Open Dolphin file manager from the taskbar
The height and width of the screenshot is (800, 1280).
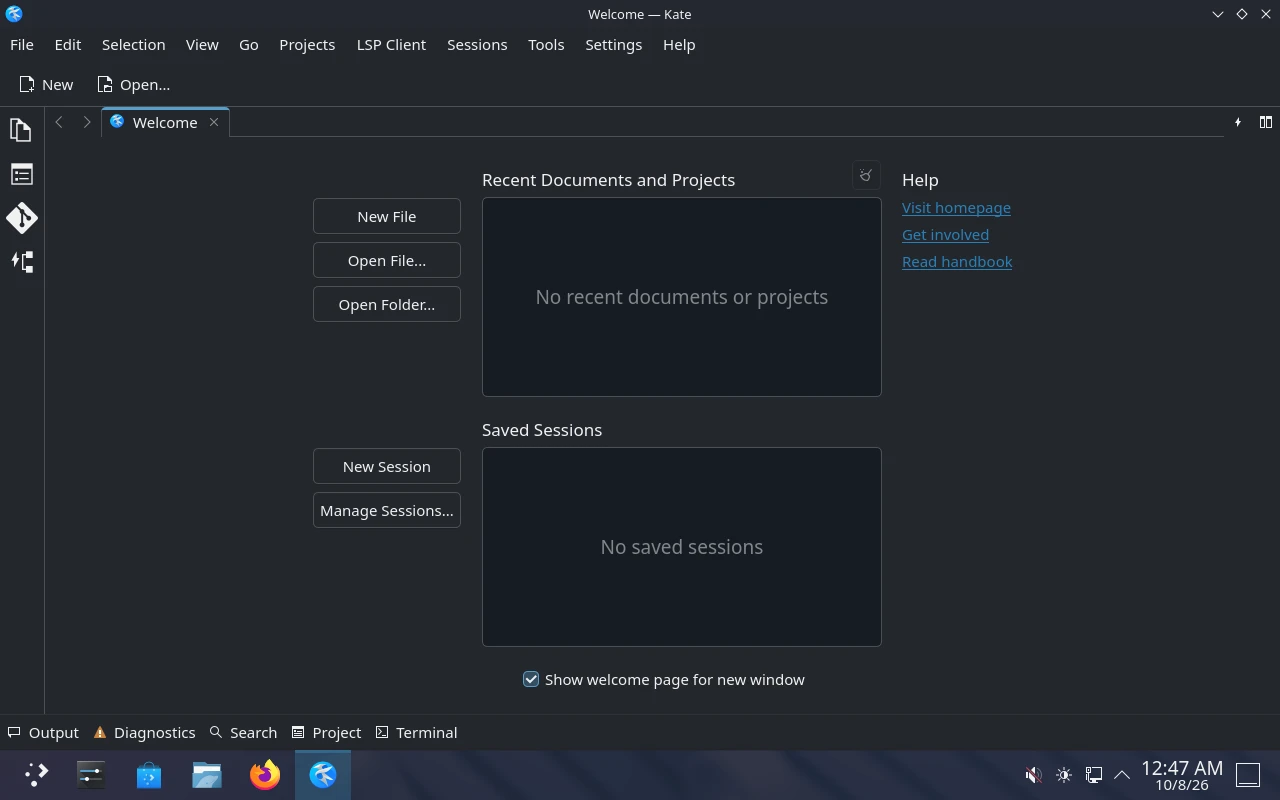(207, 775)
